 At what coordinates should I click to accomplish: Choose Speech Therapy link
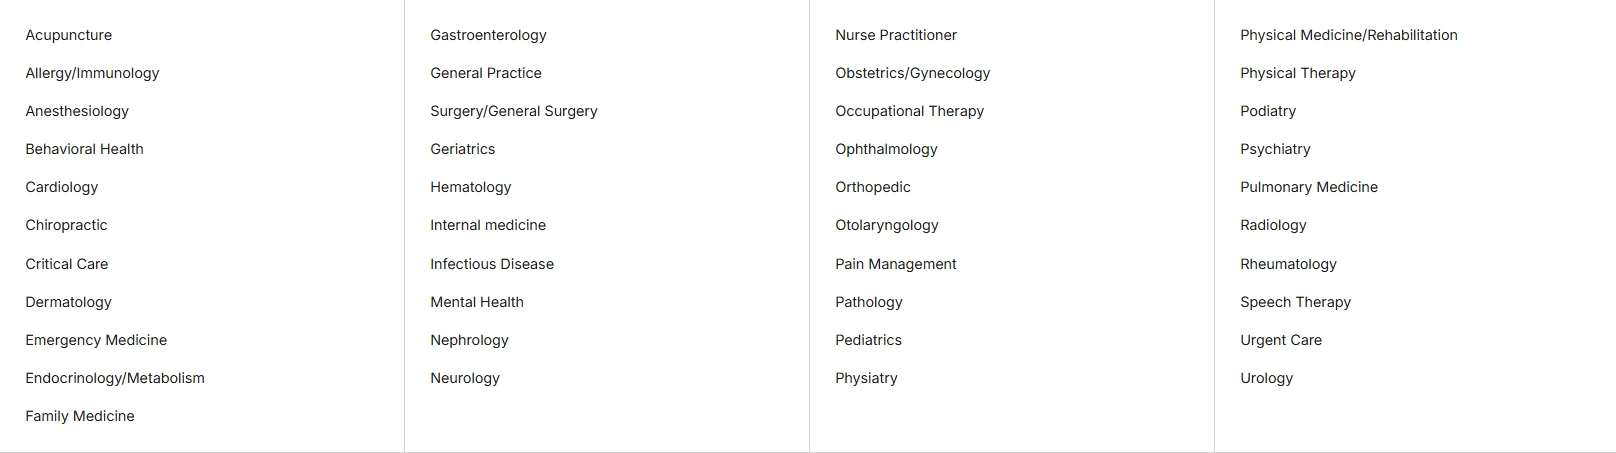(x=1295, y=302)
